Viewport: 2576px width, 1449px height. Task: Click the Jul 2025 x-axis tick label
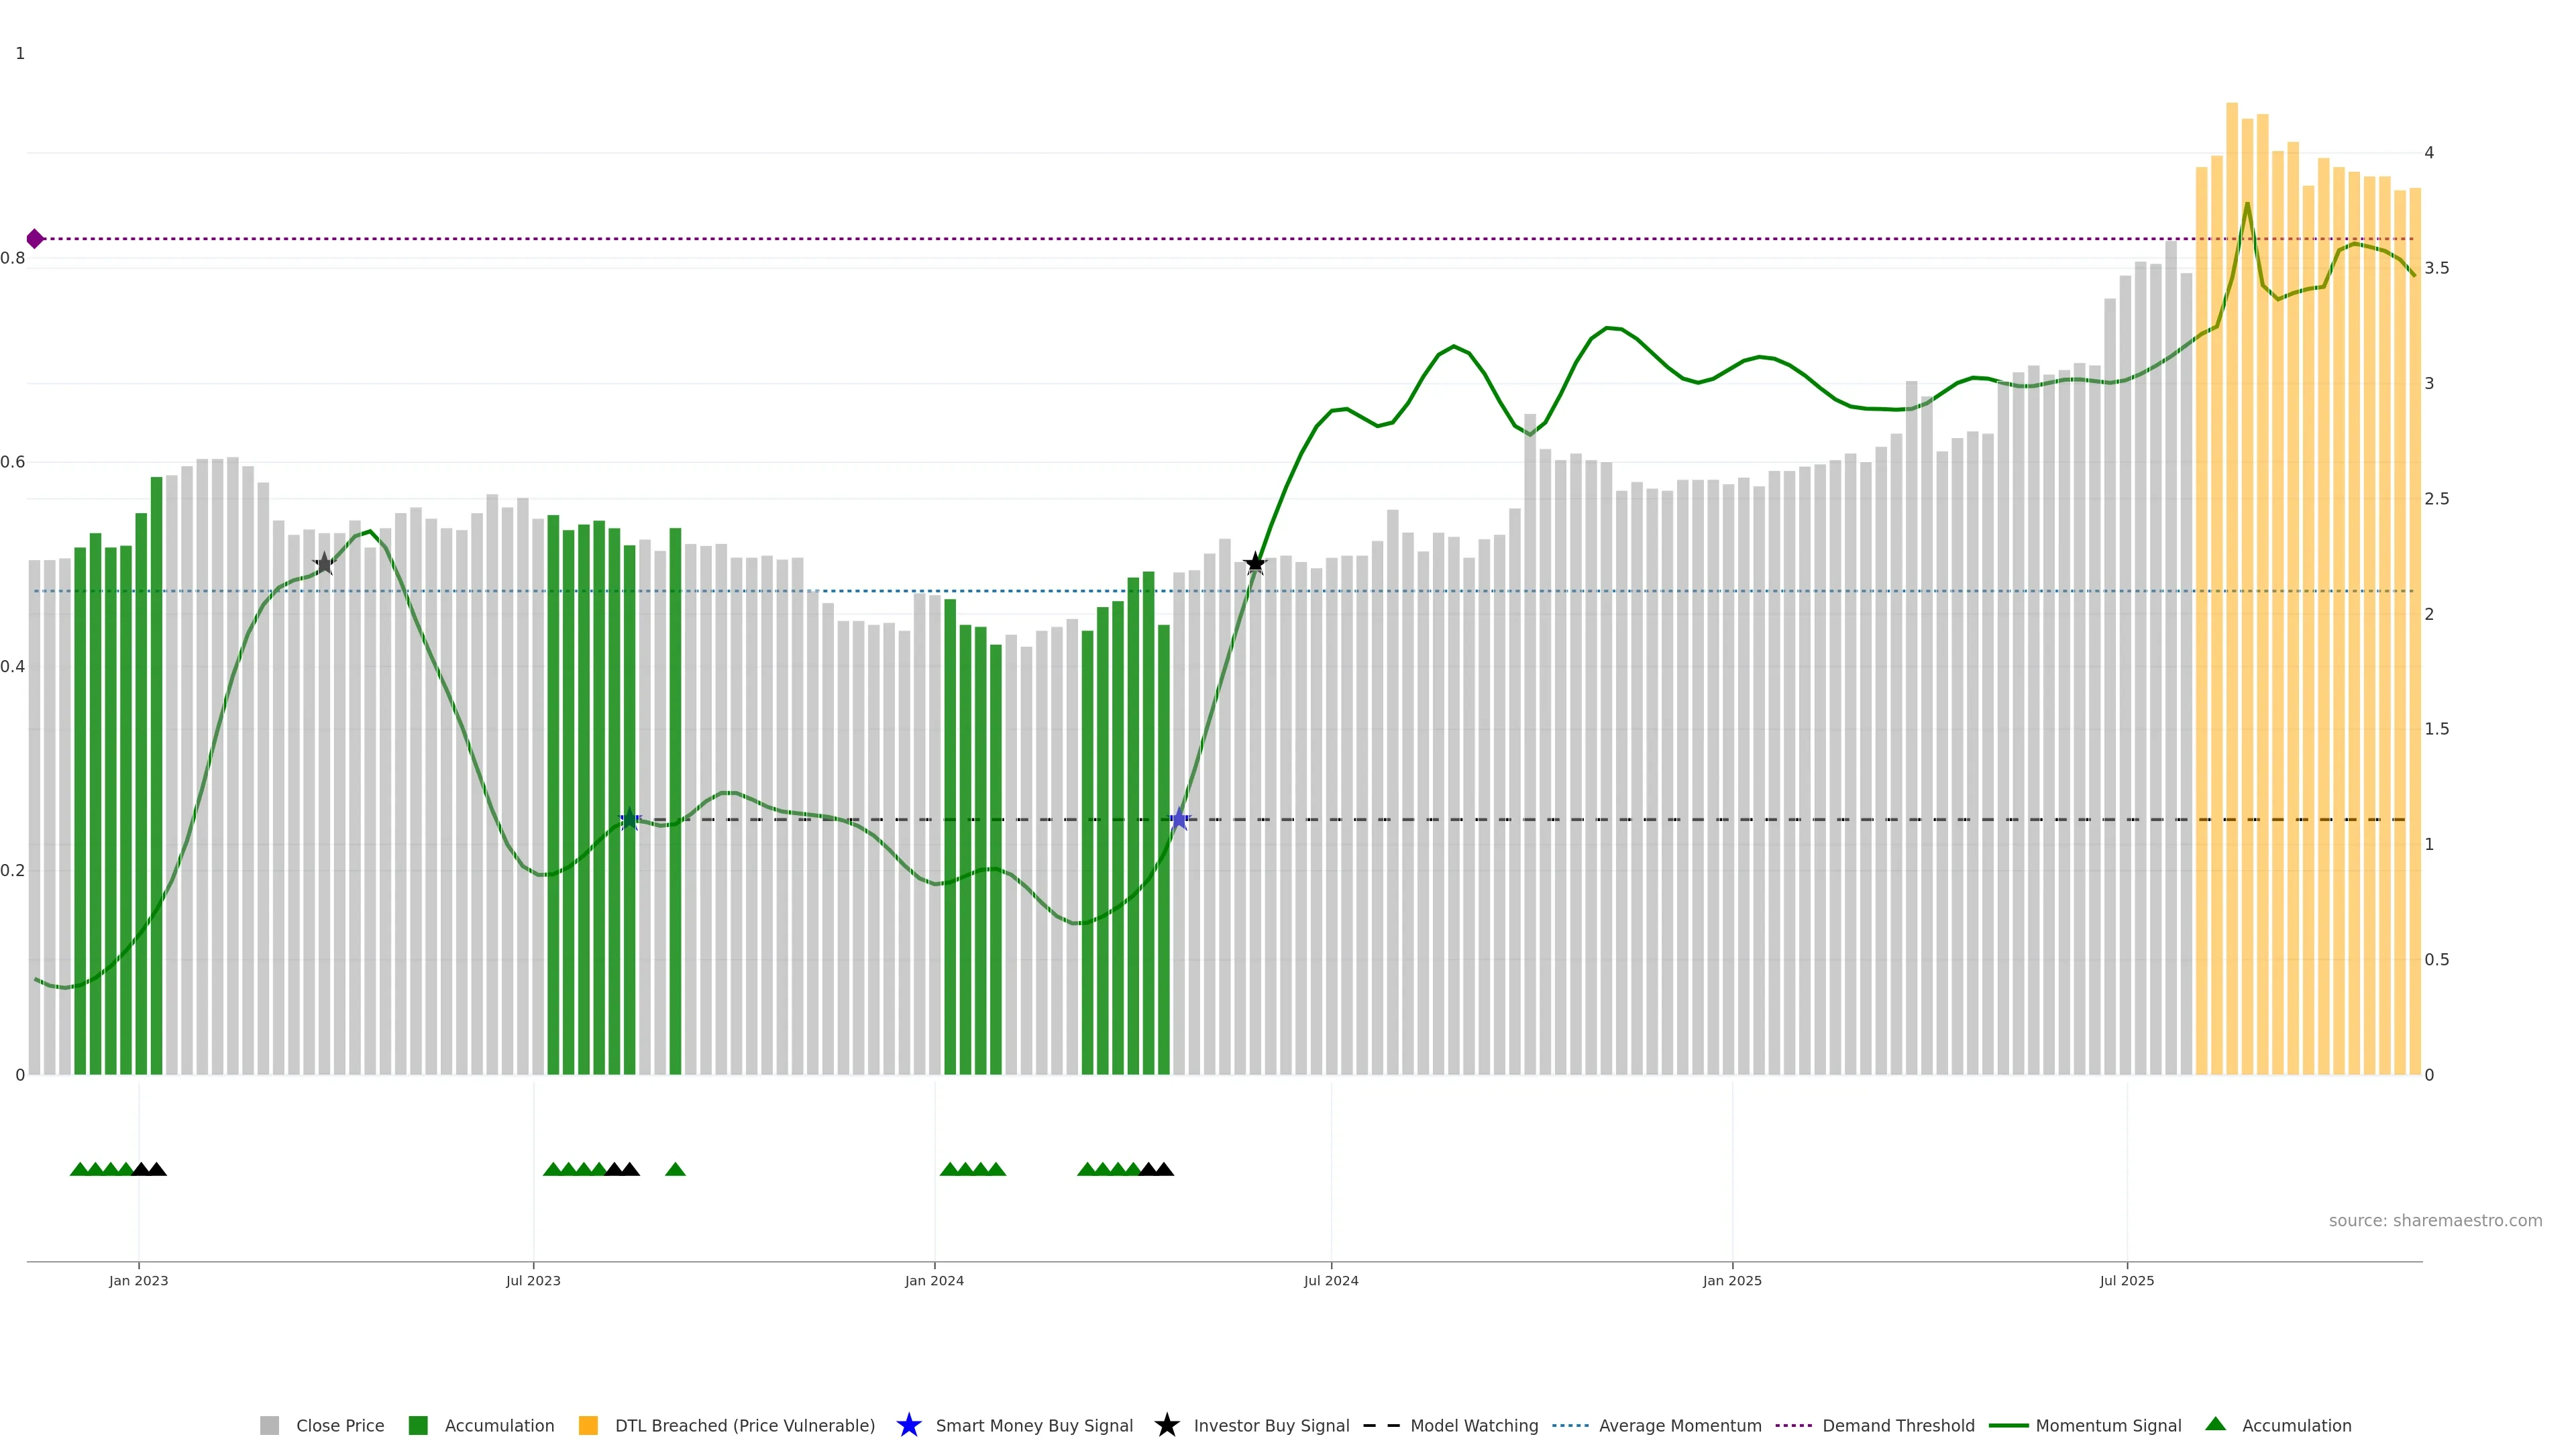click(x=2126, y=1281)
